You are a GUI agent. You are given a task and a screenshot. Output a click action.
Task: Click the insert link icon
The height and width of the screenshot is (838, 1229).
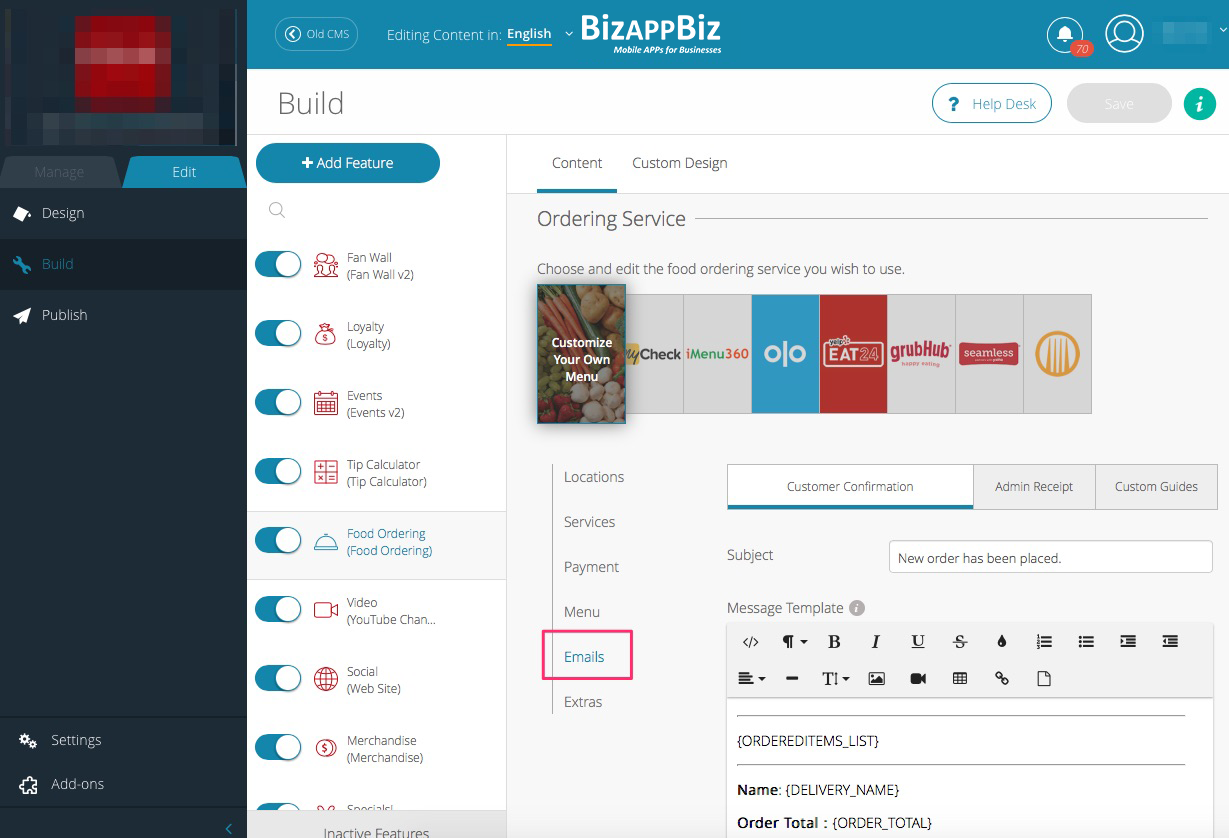click(x=1002, y=678)
